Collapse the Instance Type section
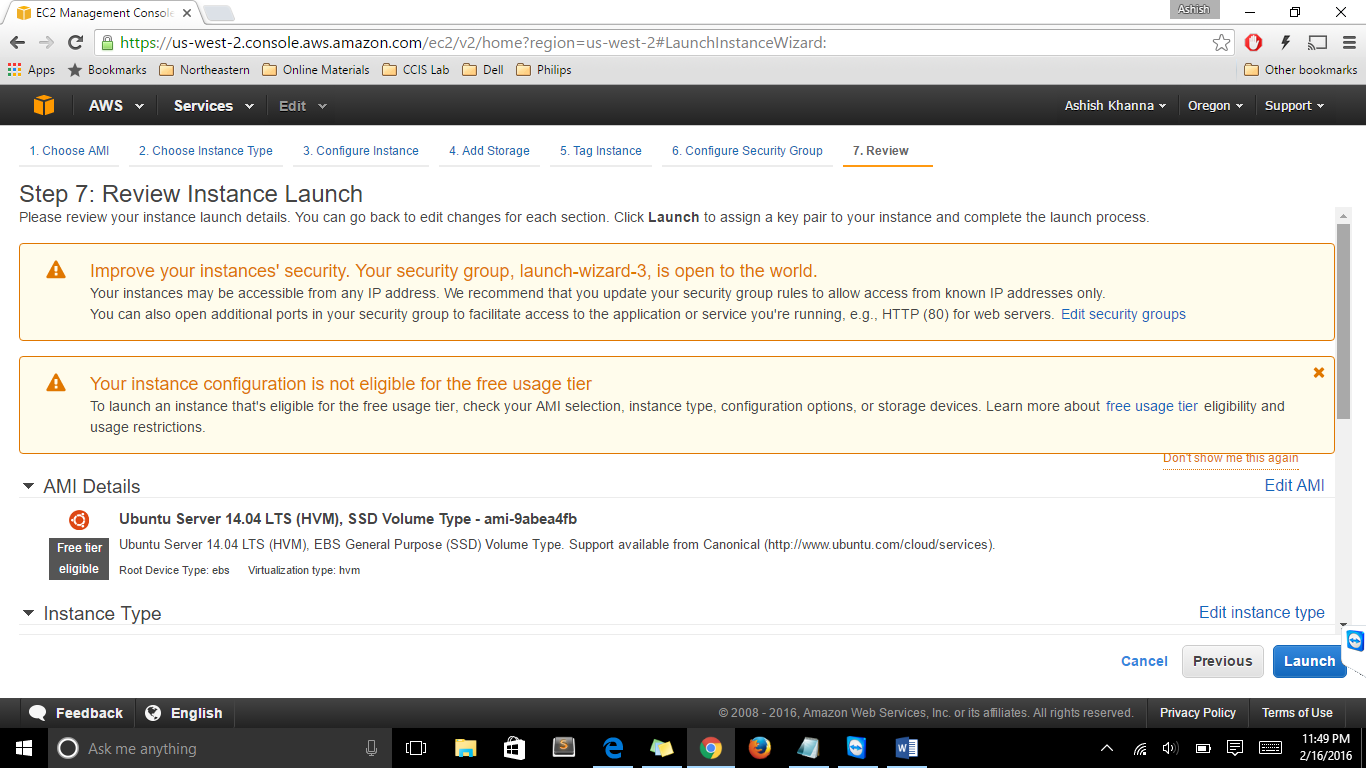The image size is (1366, 768). [x=29, y=613]
